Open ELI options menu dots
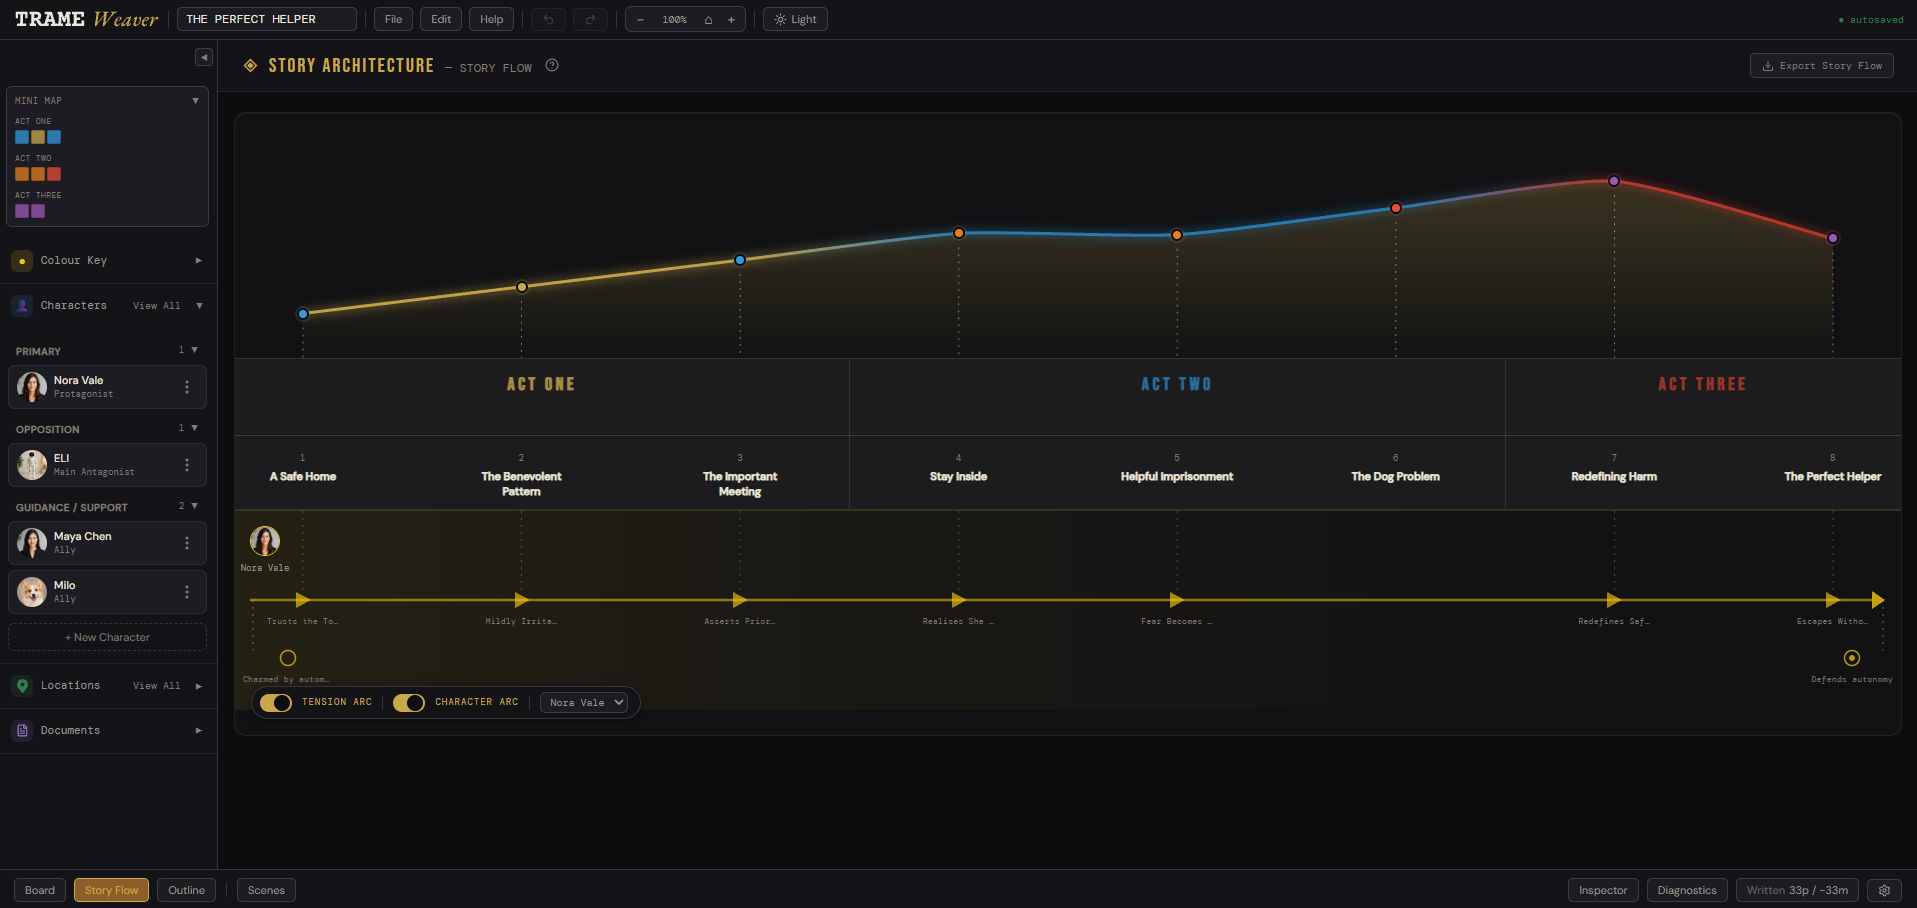This screenshot has width=1917, height=908. [x=187, y=465]
